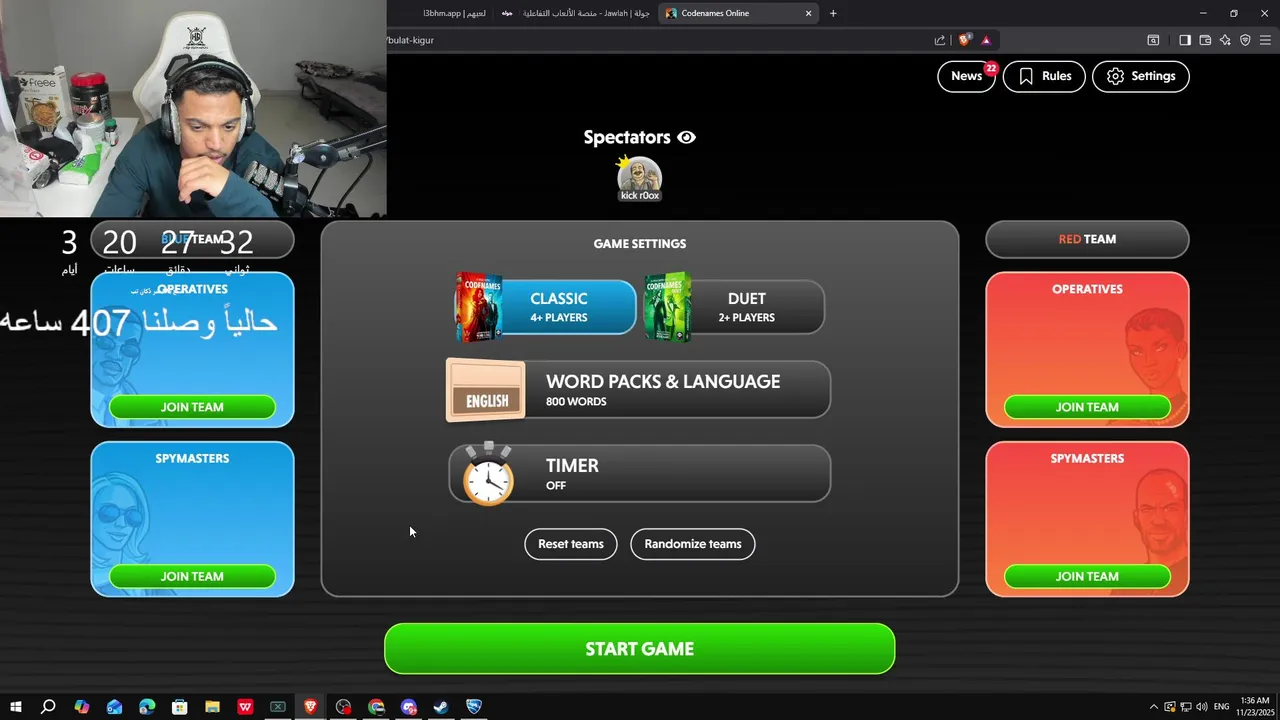Open File Explorer from the taskbar
Viewport: 1280px width, 720px height.
(212, 707)
